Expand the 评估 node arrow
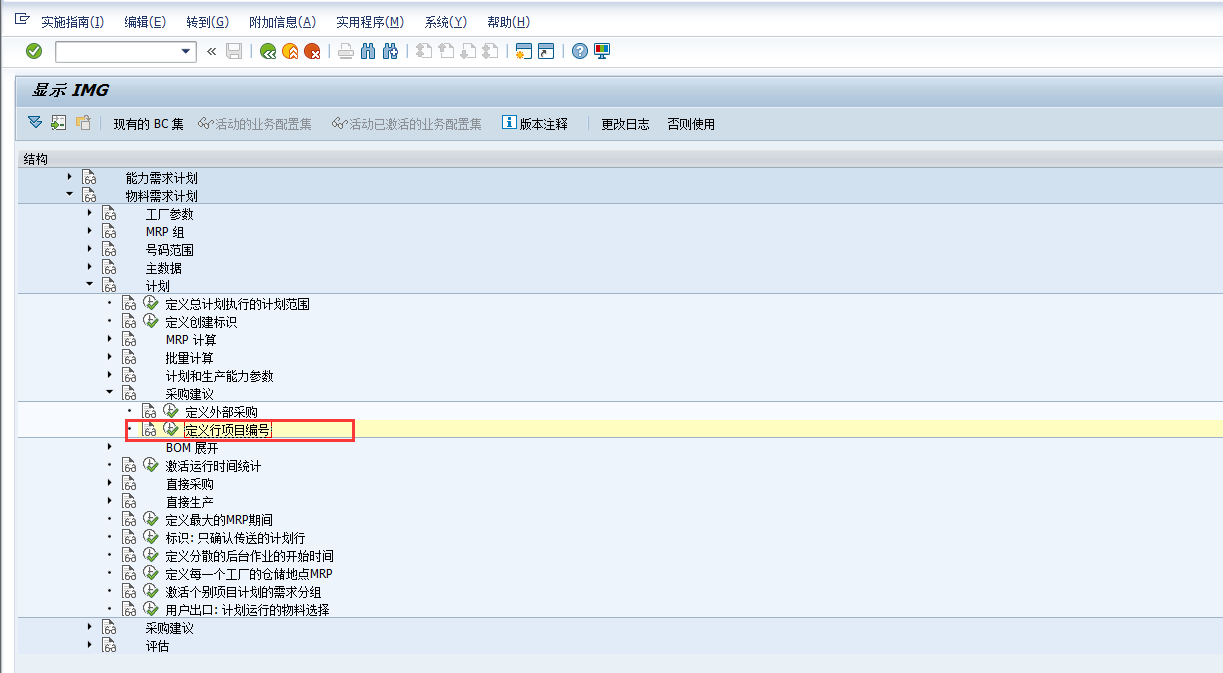Viewport: 1223px width, 673px height. point(90,644)
